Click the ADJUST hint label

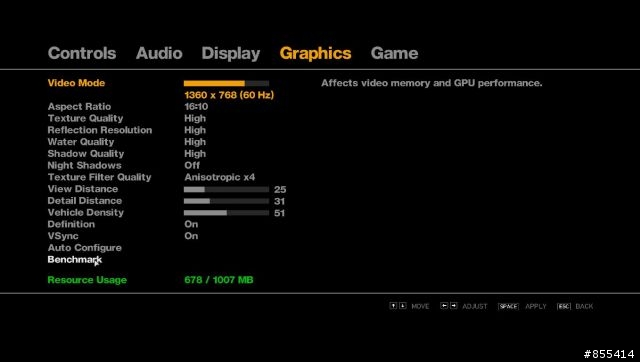[x=475, y=306]
